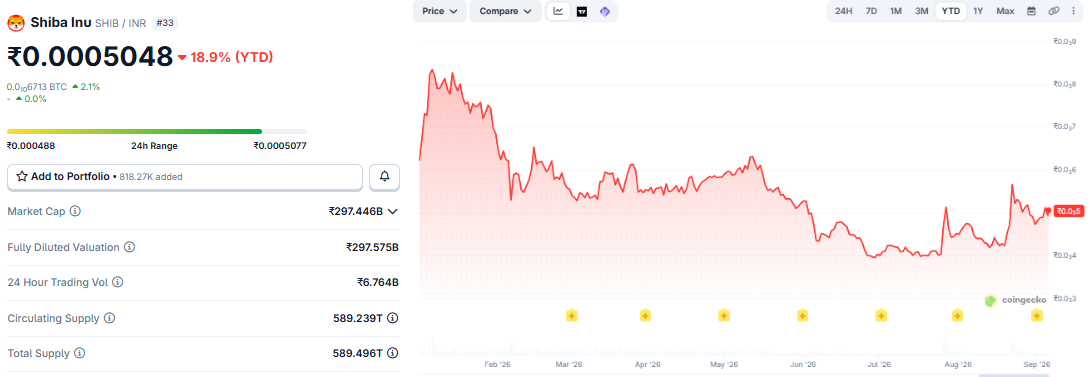The width and height of the screenshot is (1091, 377).
Task: Switch to the line chart view icon
Action: click(x=559, y=11)
